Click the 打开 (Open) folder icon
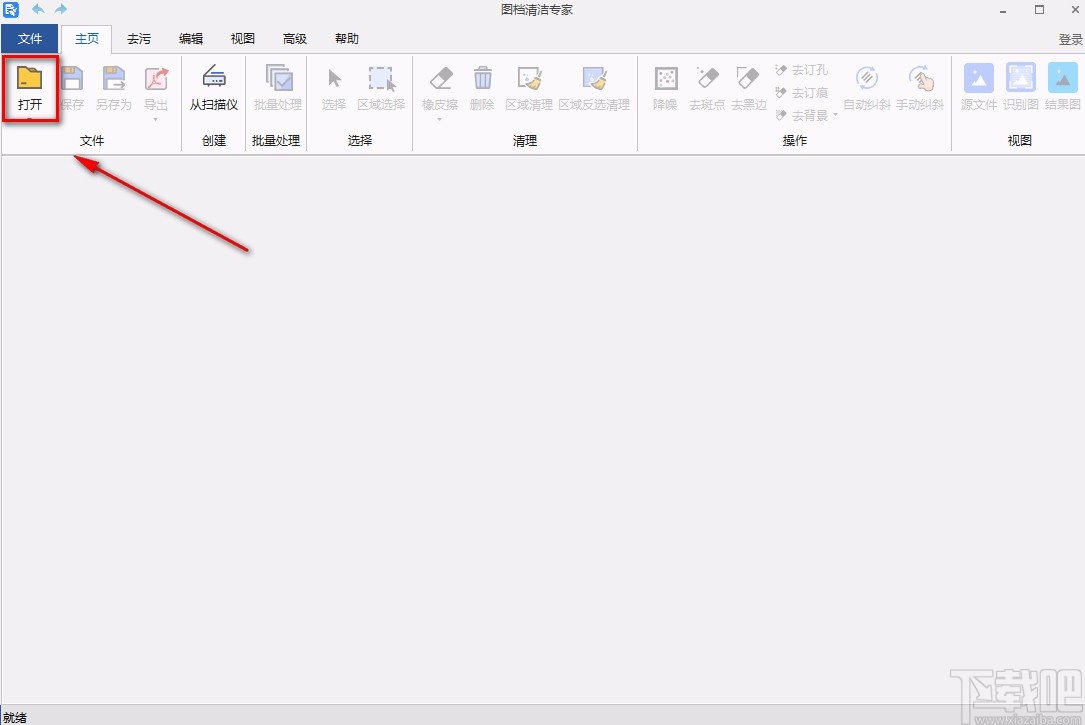This screenshot has height=725, width=1085. (30, 79)
